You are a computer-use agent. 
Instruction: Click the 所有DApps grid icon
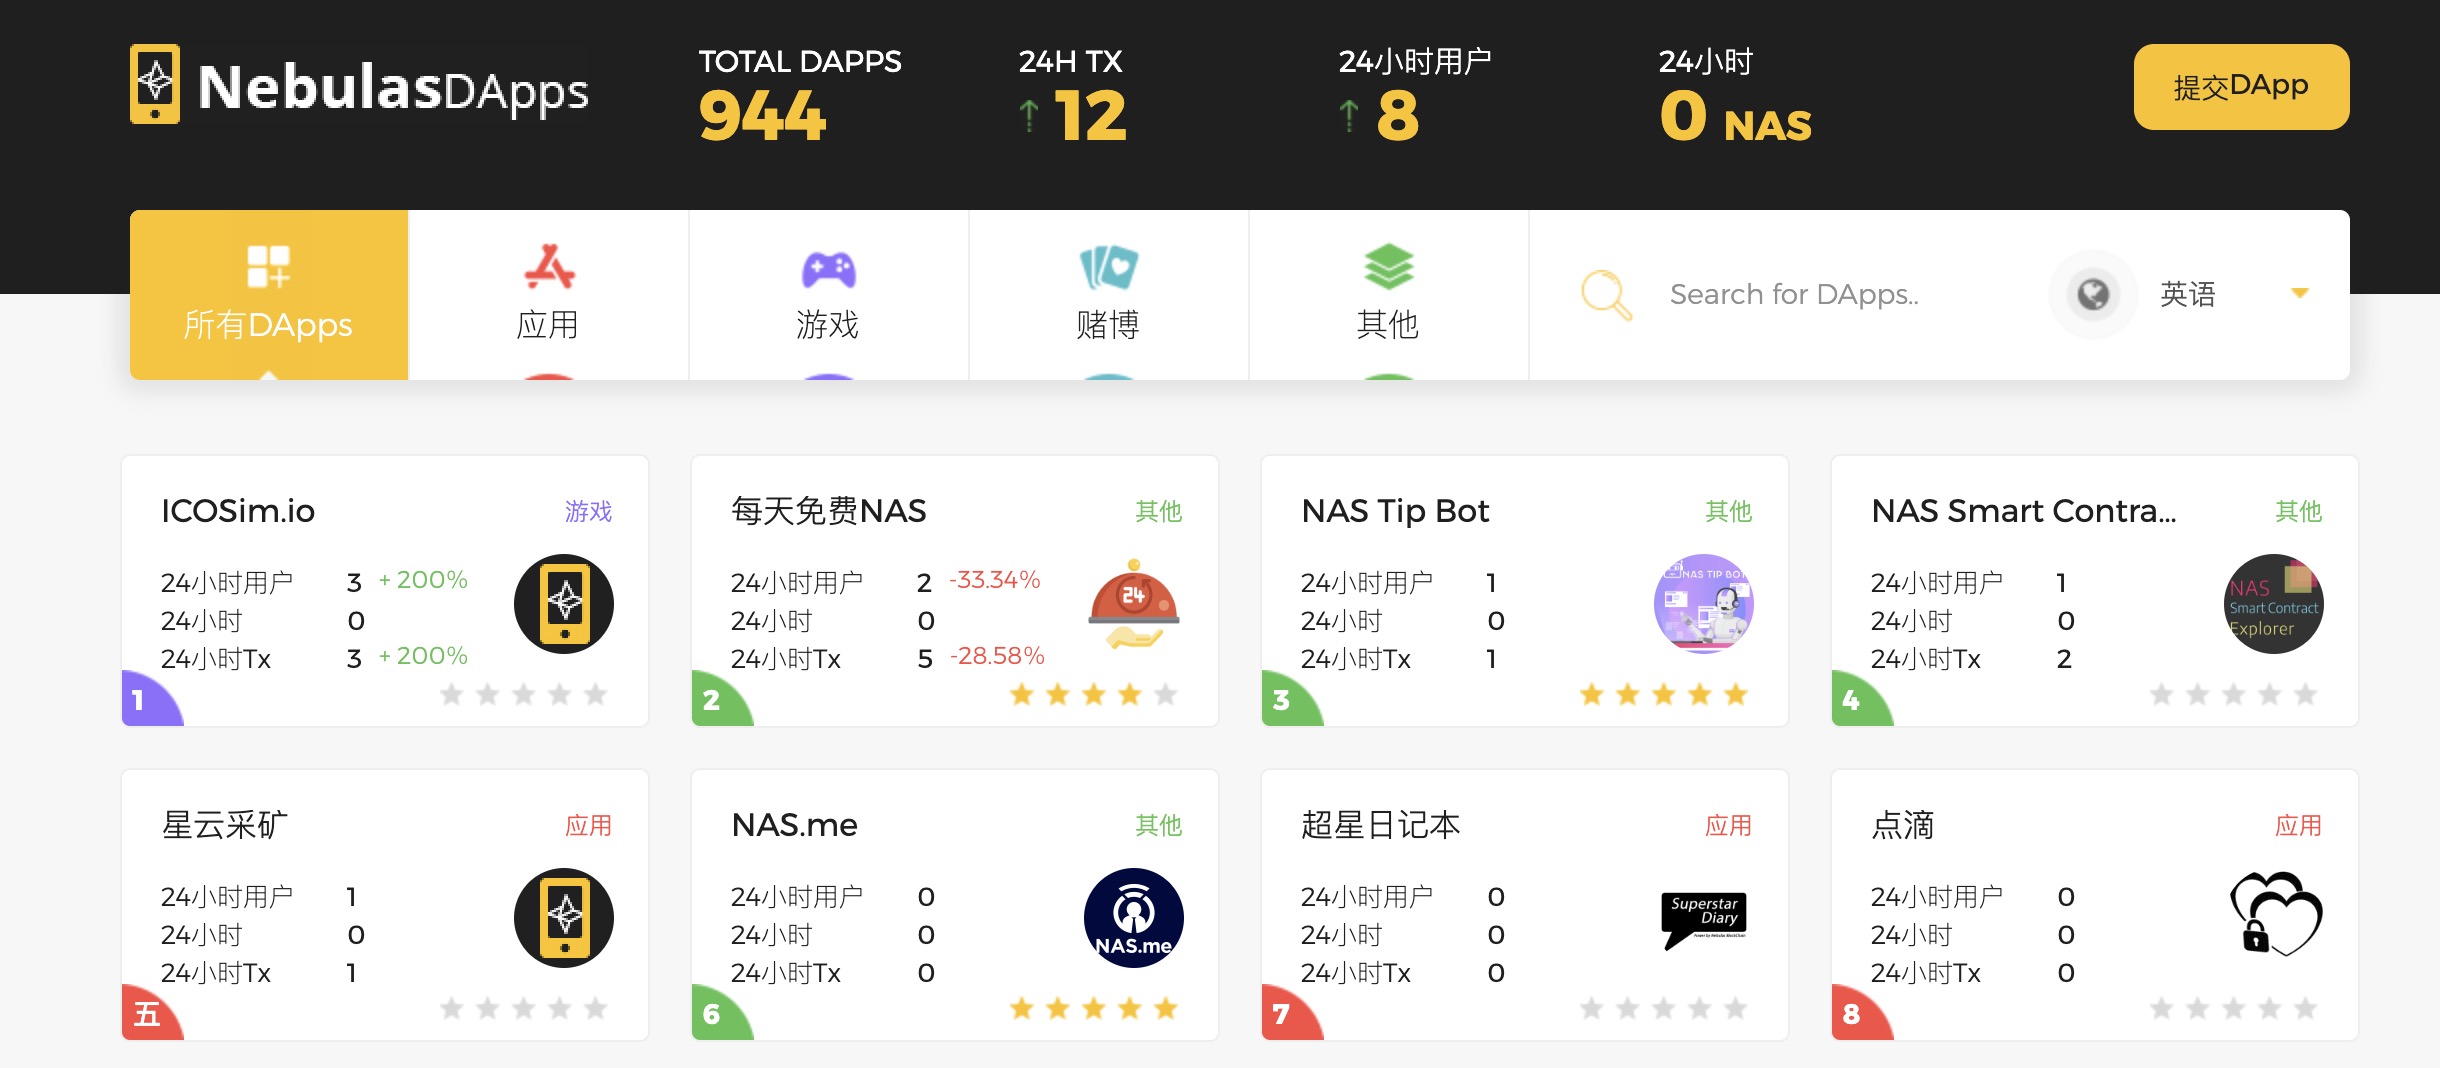pyautogui.click(x=268, y=267)
